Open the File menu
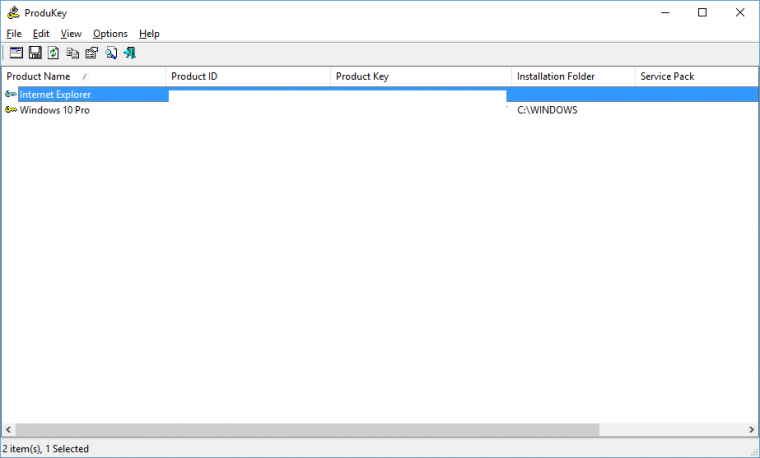The width and height of the screenshot is (760, 458). [14, 33]
